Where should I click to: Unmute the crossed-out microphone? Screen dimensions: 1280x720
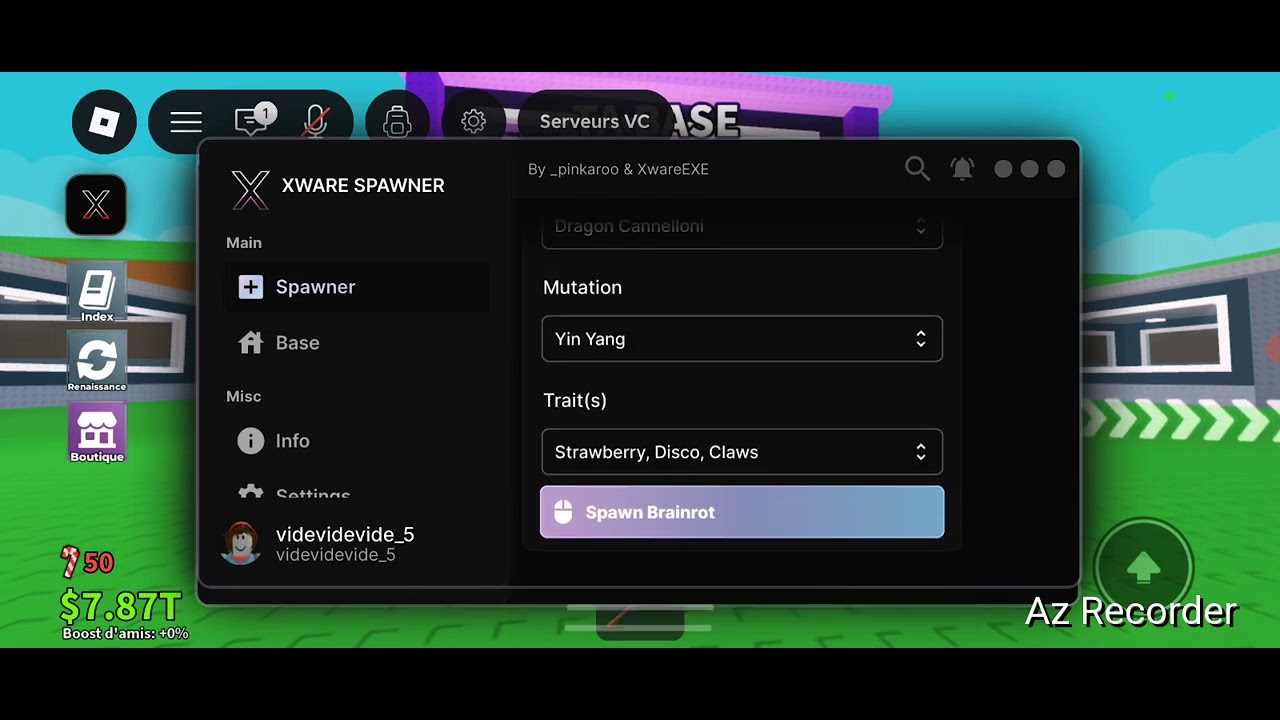click(316, 122)
